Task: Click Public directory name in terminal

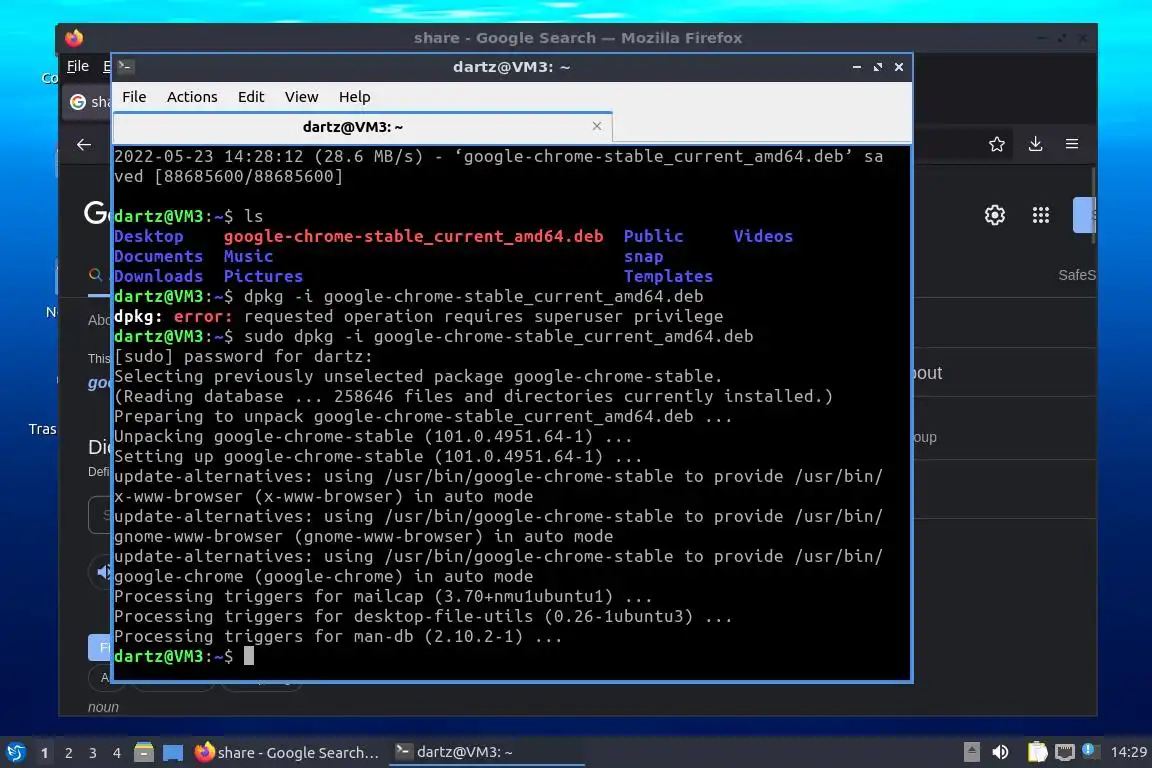Action: pyautogui.click(x=653, y=236)
